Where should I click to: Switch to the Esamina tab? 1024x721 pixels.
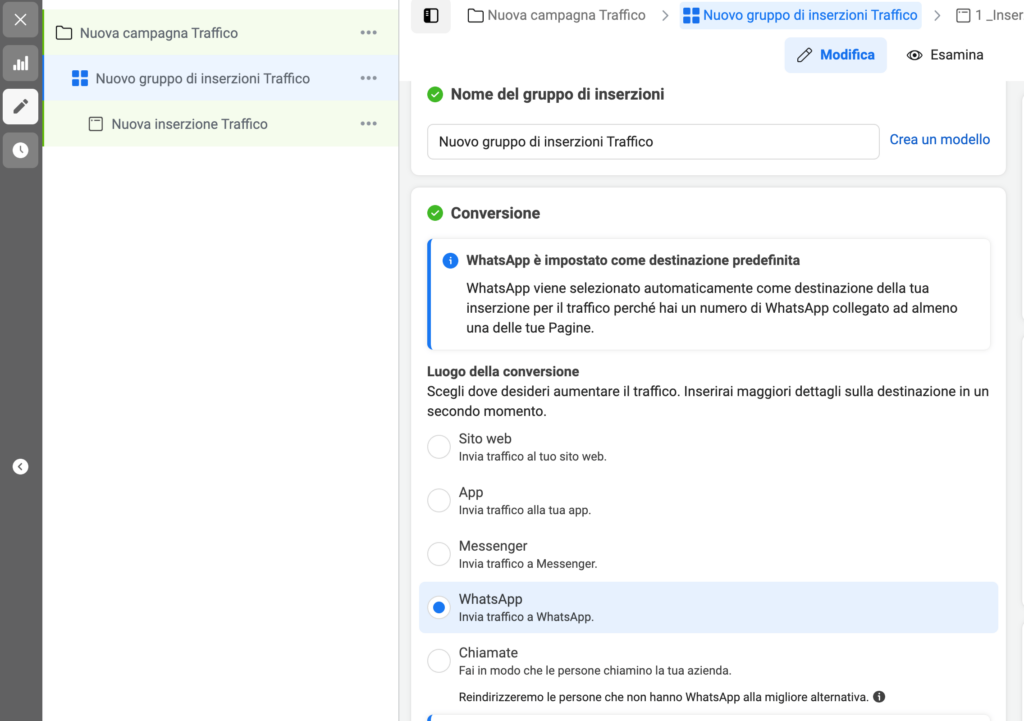(x=945, y=55)
